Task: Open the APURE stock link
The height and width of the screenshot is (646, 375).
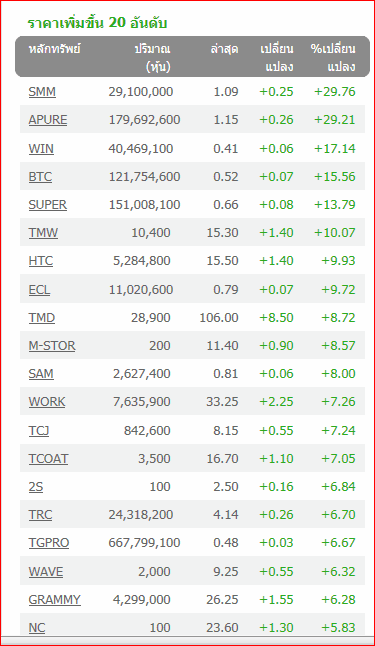Action: (48, 119)
